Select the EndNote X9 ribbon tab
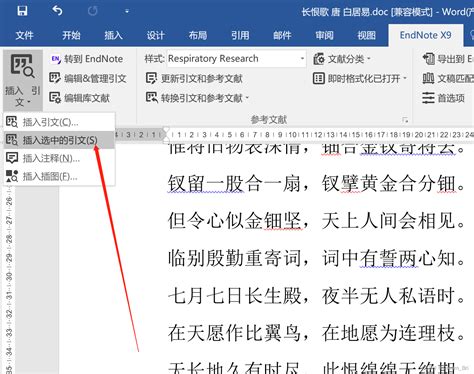 click(x=425, y=35)
